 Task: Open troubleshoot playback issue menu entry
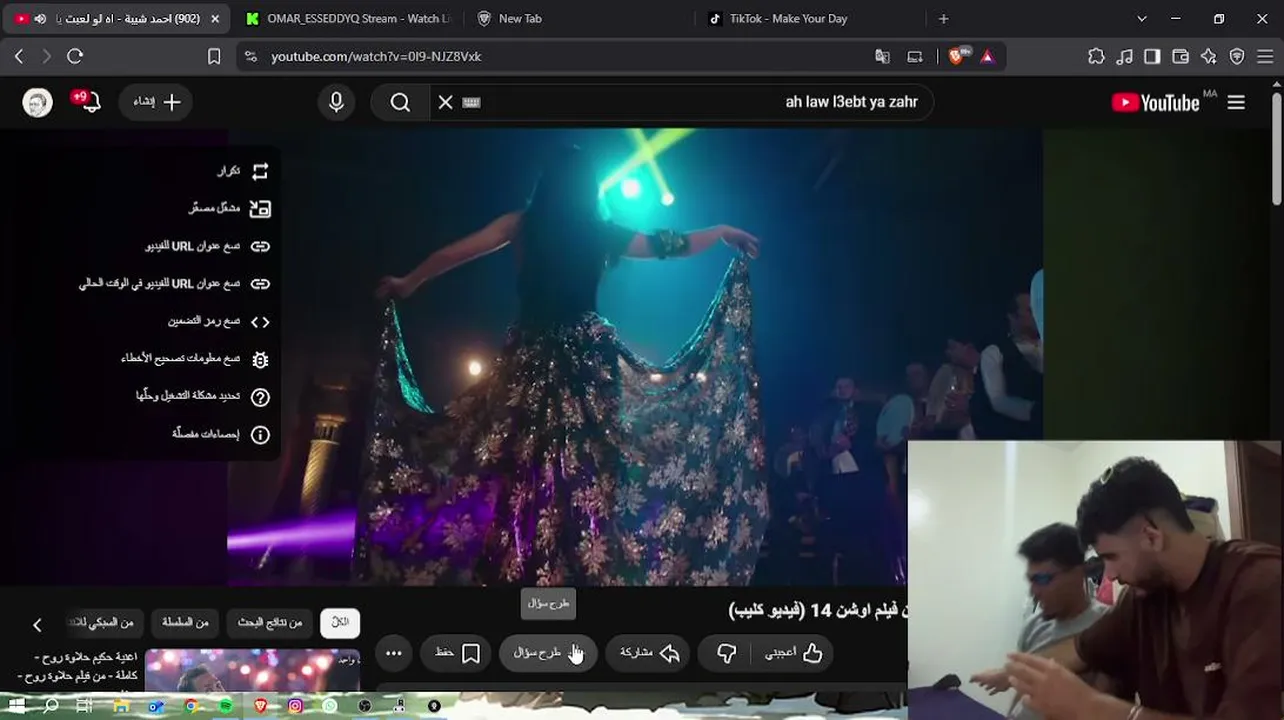pos(204,396)
